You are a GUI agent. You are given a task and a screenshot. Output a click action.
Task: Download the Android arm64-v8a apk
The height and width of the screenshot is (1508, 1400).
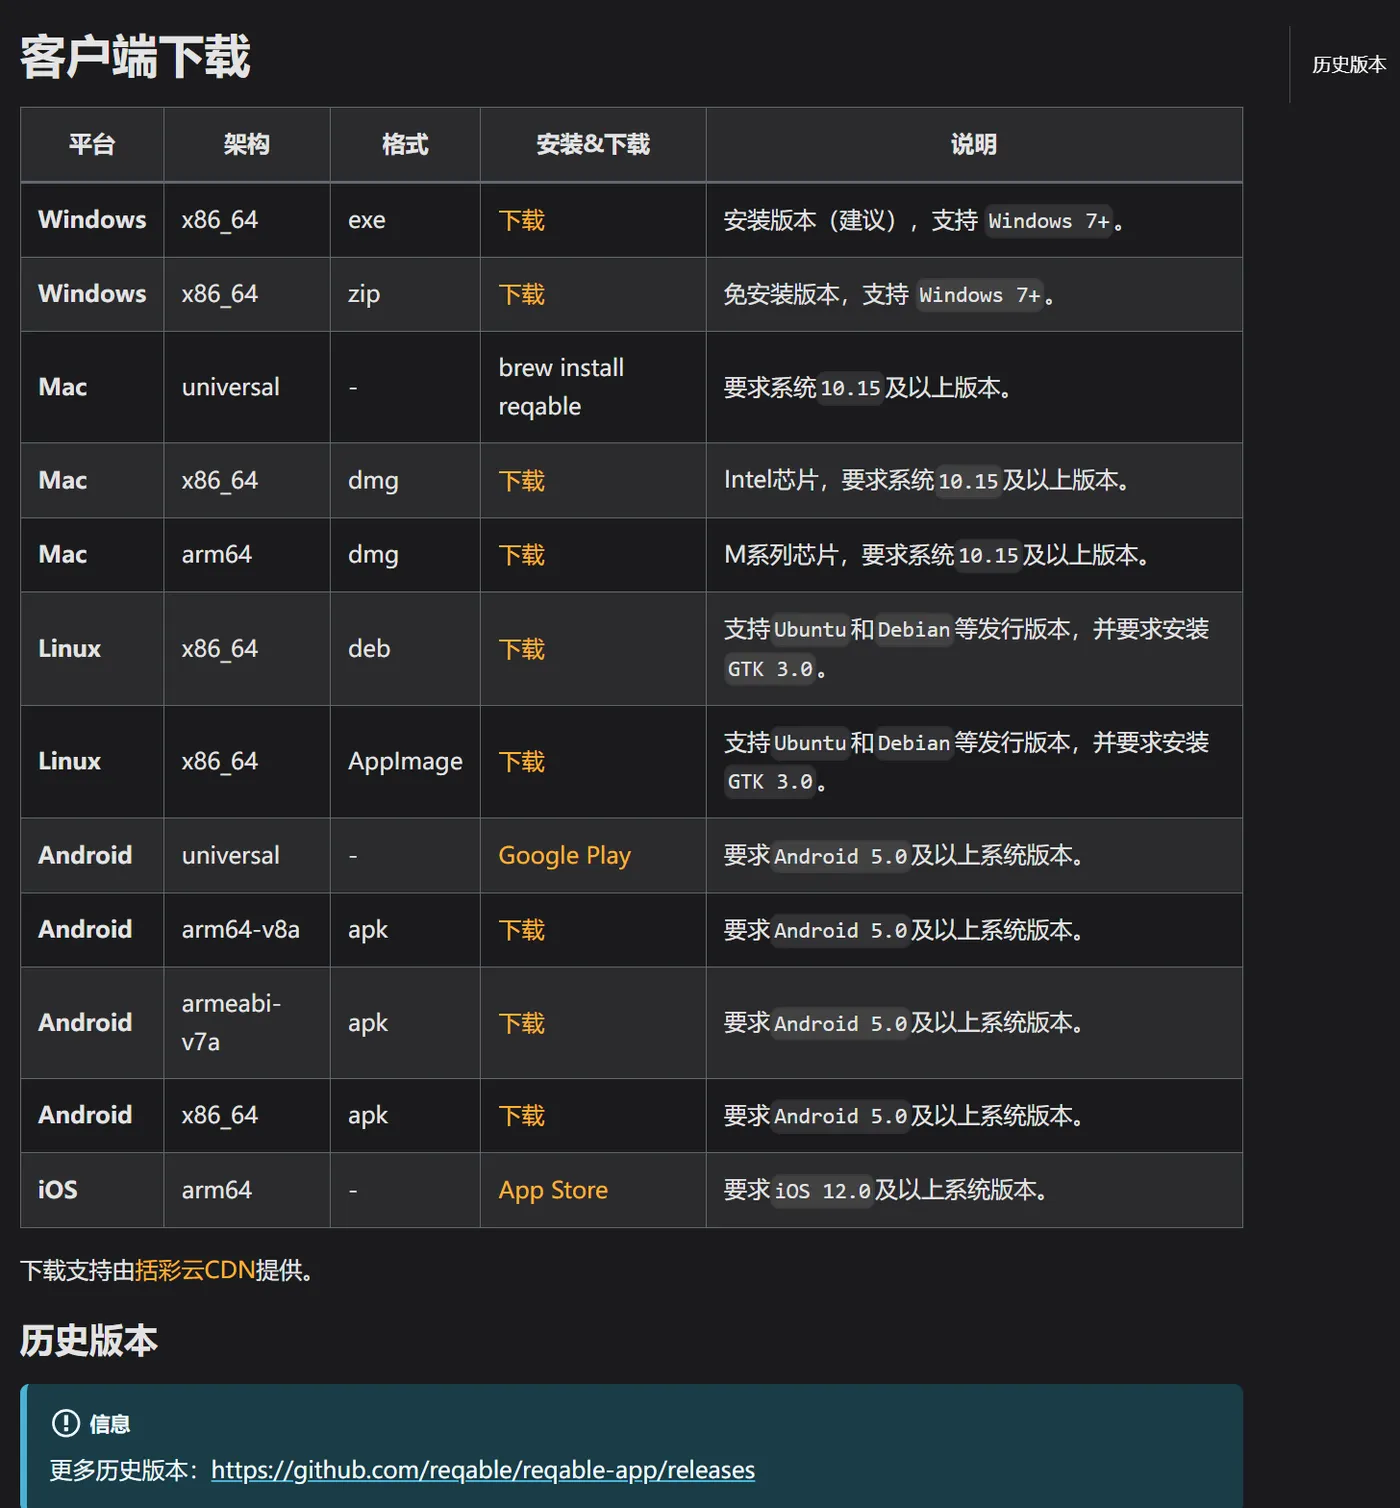click(521, 930)
